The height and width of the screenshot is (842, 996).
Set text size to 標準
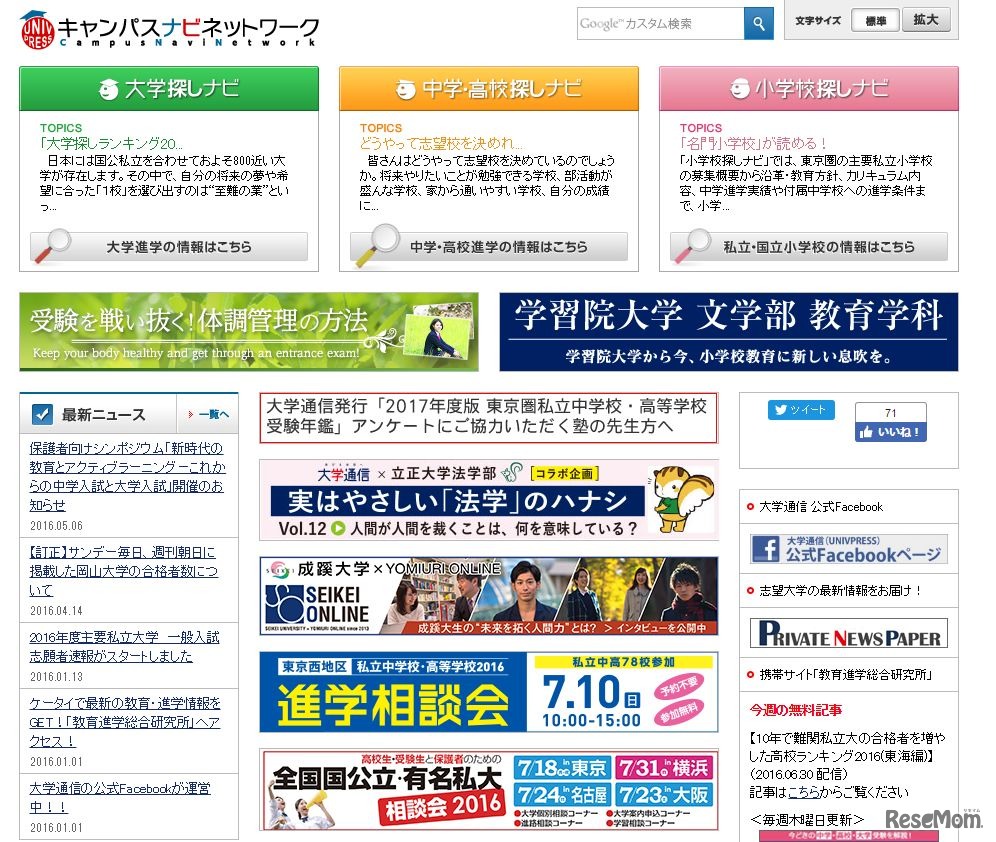point(875,20)
